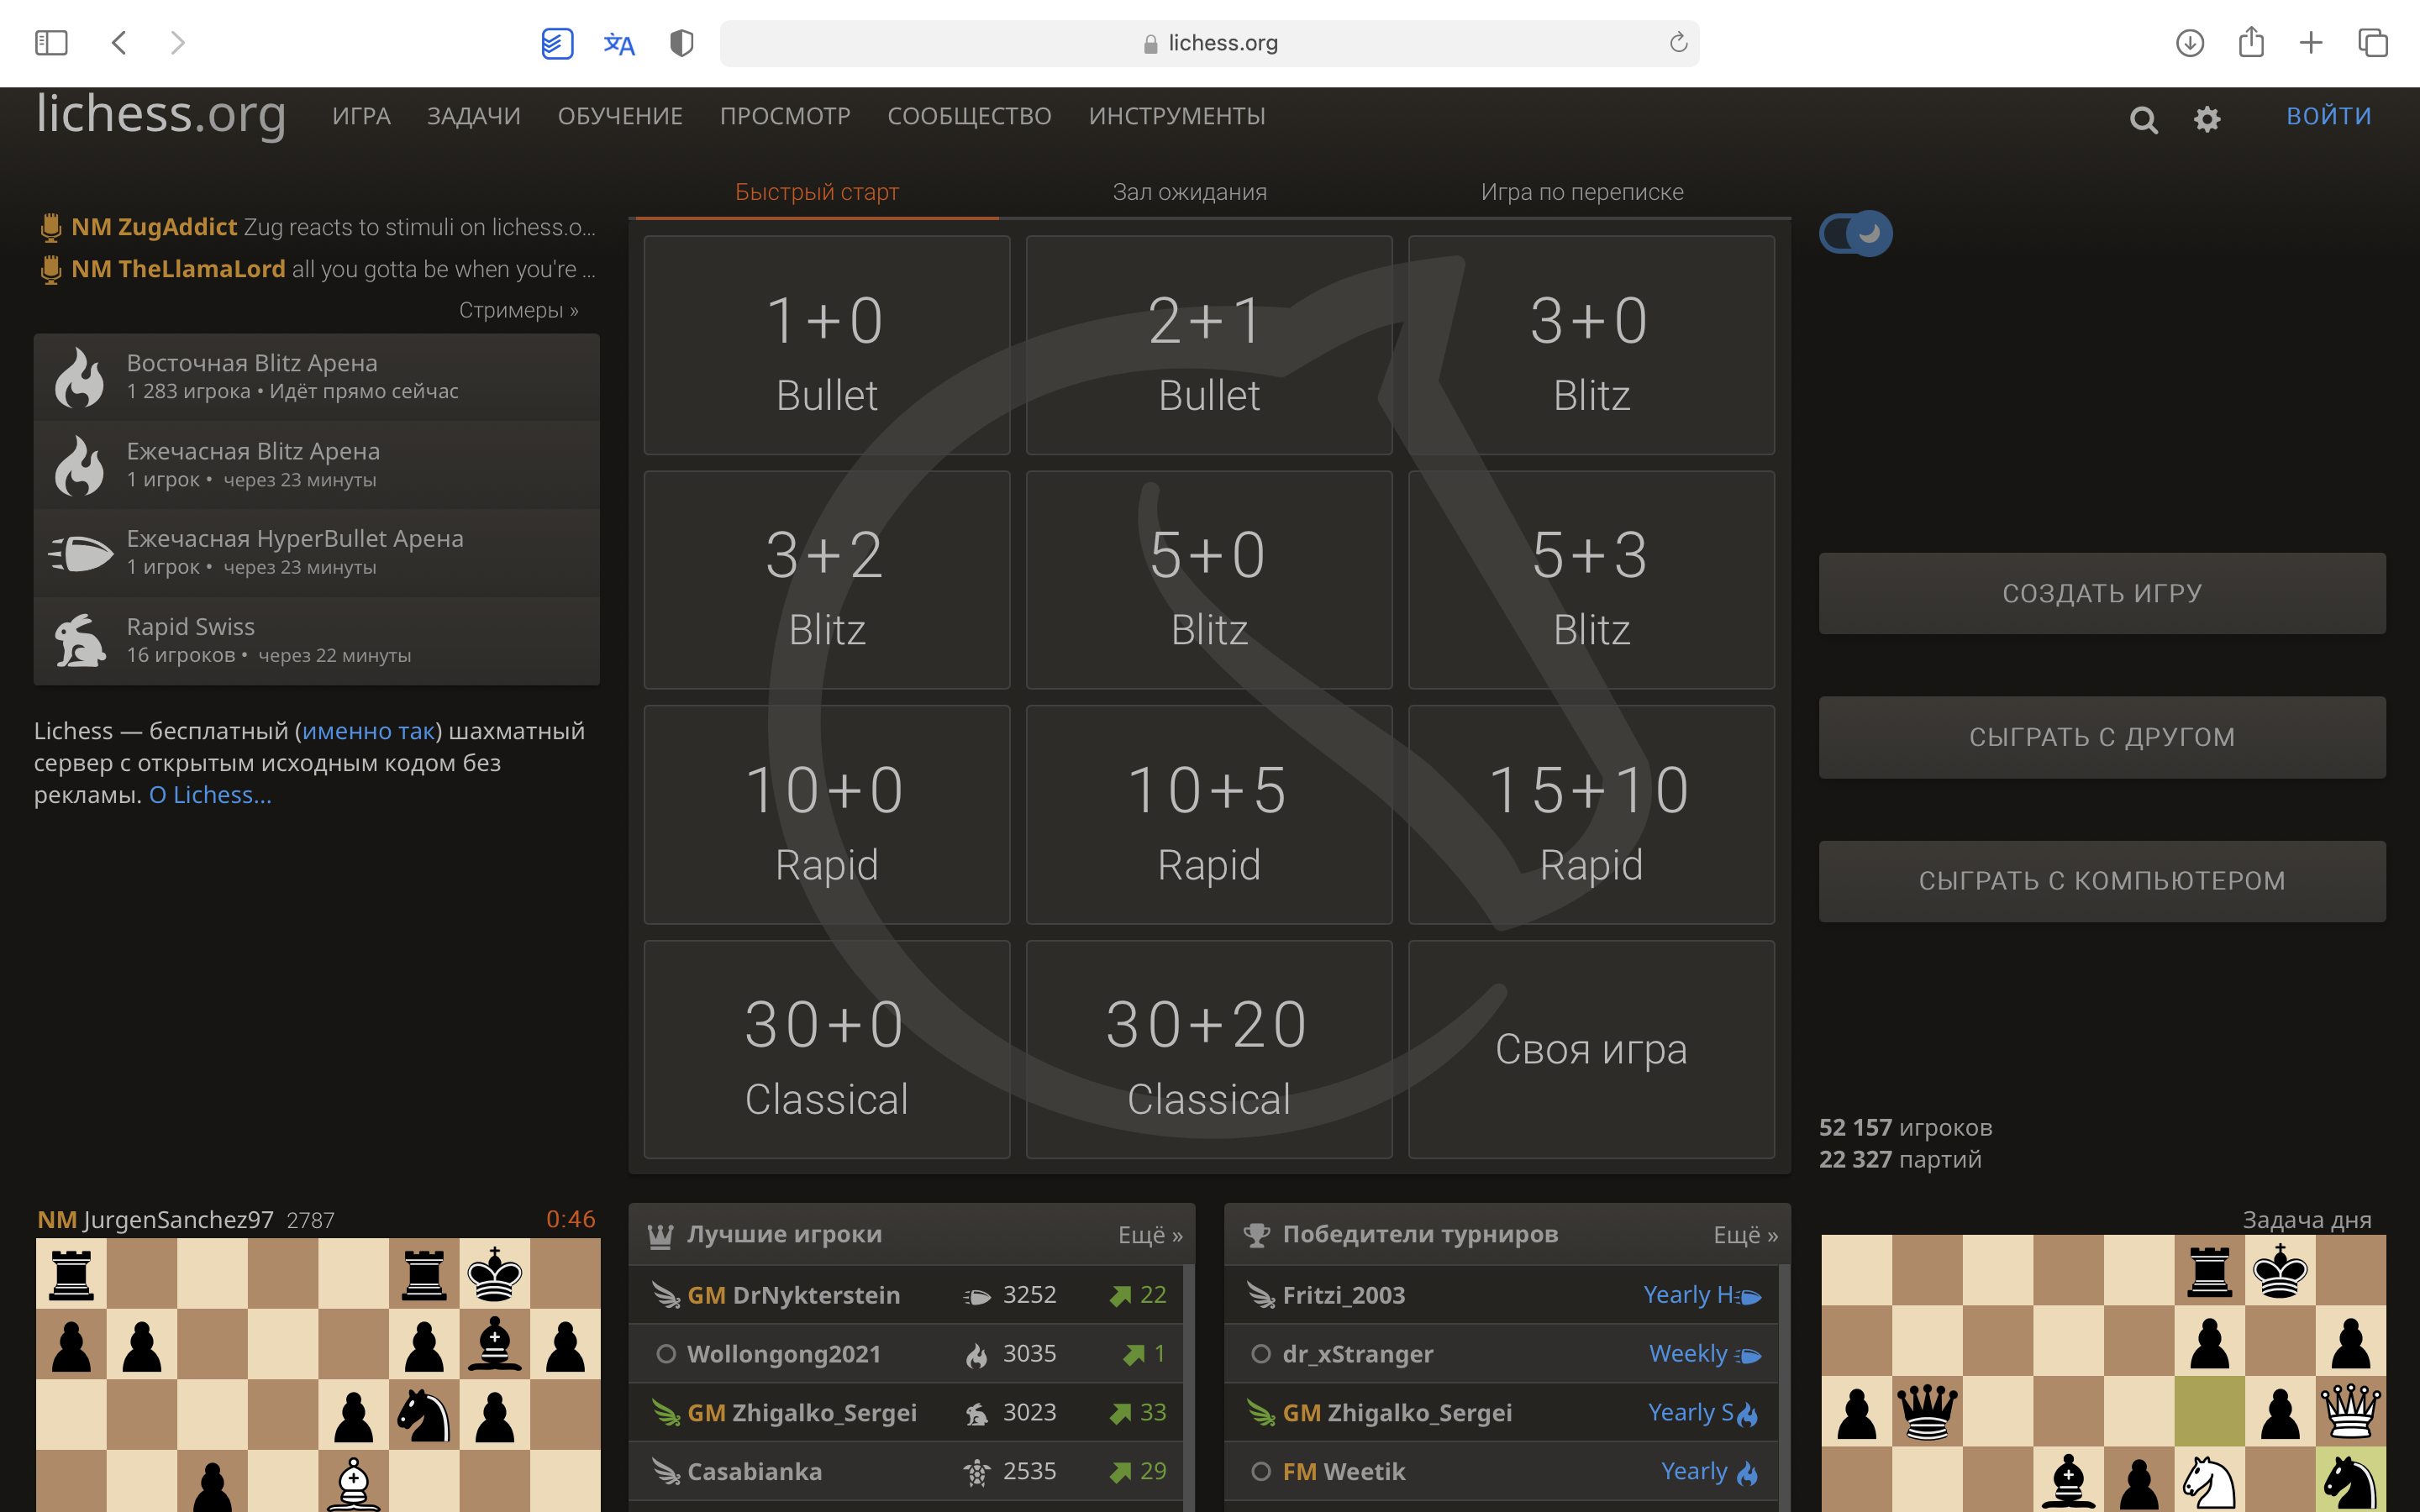Switch to the Зал ожидания tab
Image resolution: width=2420 pixels, height=1512 pixels.
click(x=1189, y=192)
